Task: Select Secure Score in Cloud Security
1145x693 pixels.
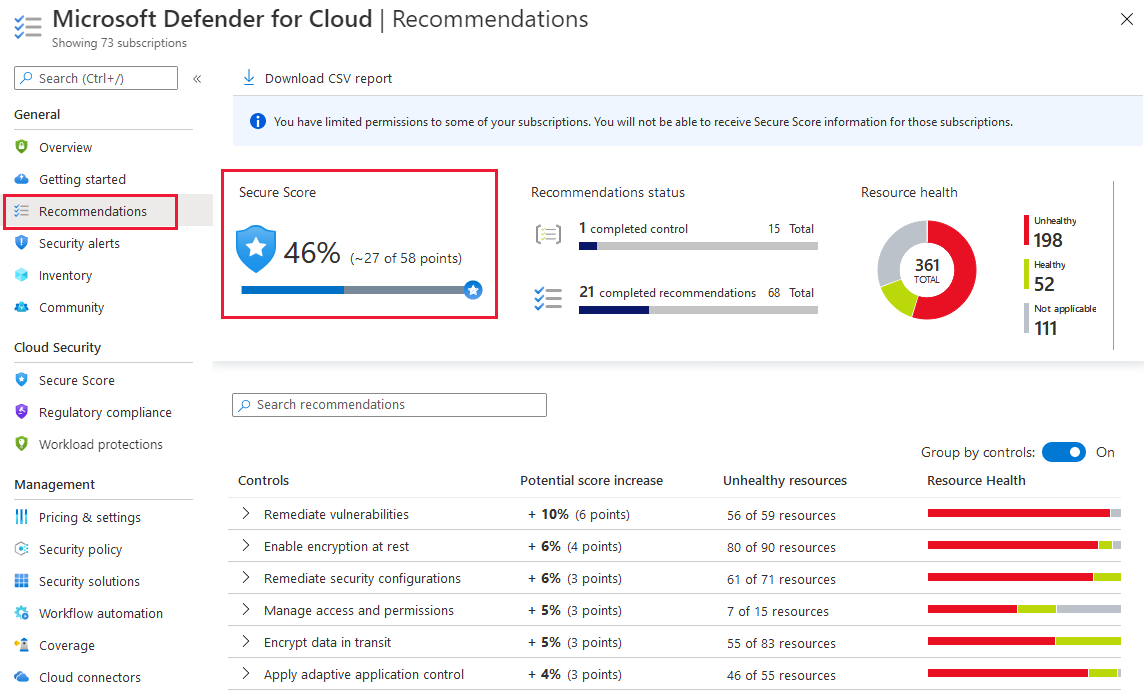Action: point(76,380)
